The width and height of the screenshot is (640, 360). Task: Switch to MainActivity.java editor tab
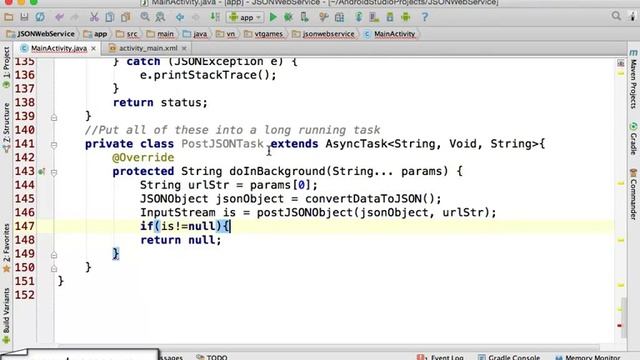pos(59,48)
